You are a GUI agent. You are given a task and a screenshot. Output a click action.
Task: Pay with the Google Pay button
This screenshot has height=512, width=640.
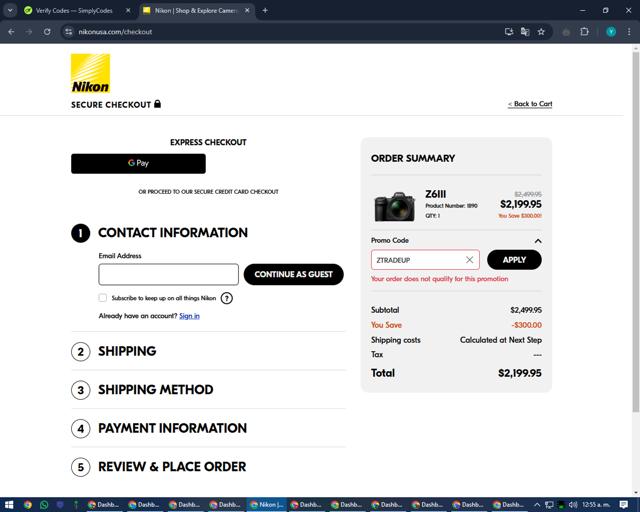pos(138,163)
